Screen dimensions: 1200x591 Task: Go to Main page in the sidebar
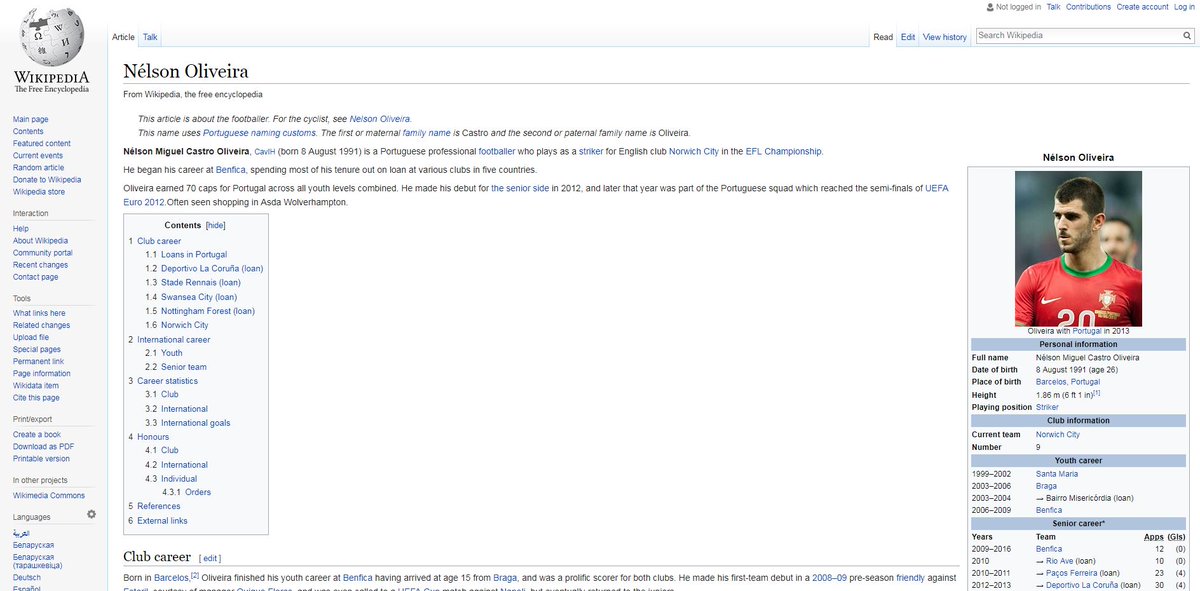[30, 119]
